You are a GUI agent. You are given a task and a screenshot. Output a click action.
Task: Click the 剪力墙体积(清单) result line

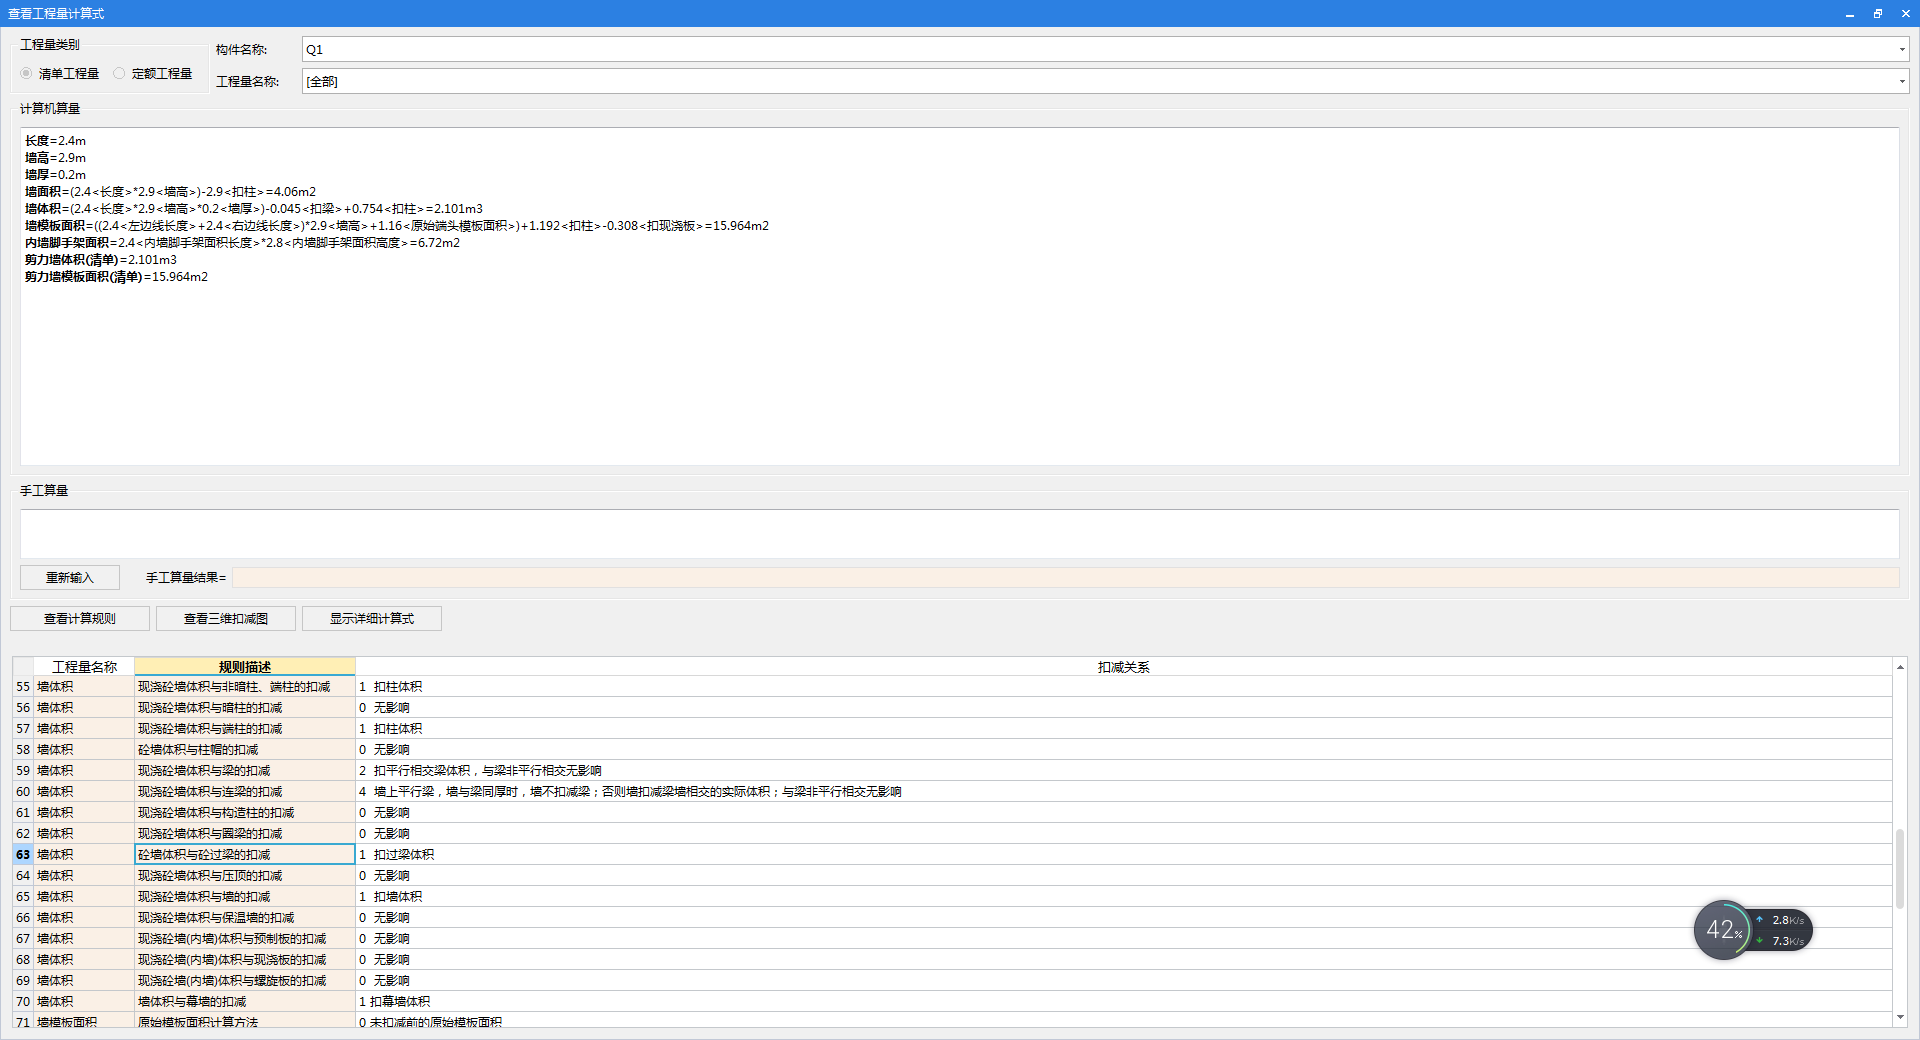click(x=101, y=260)
